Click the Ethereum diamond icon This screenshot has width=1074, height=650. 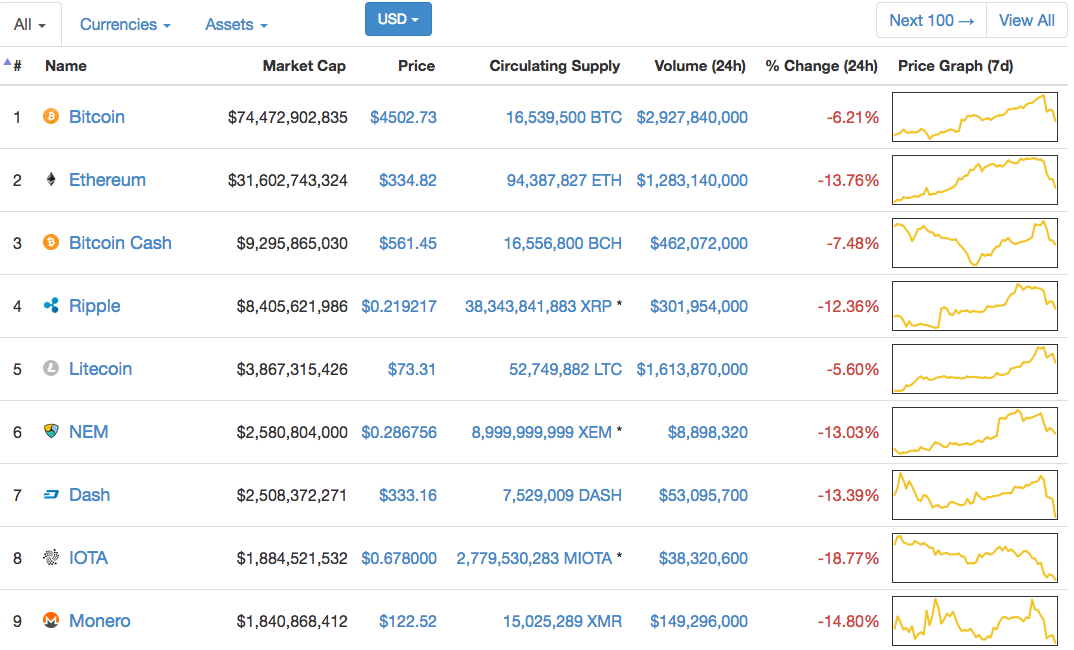coord(51,180)
